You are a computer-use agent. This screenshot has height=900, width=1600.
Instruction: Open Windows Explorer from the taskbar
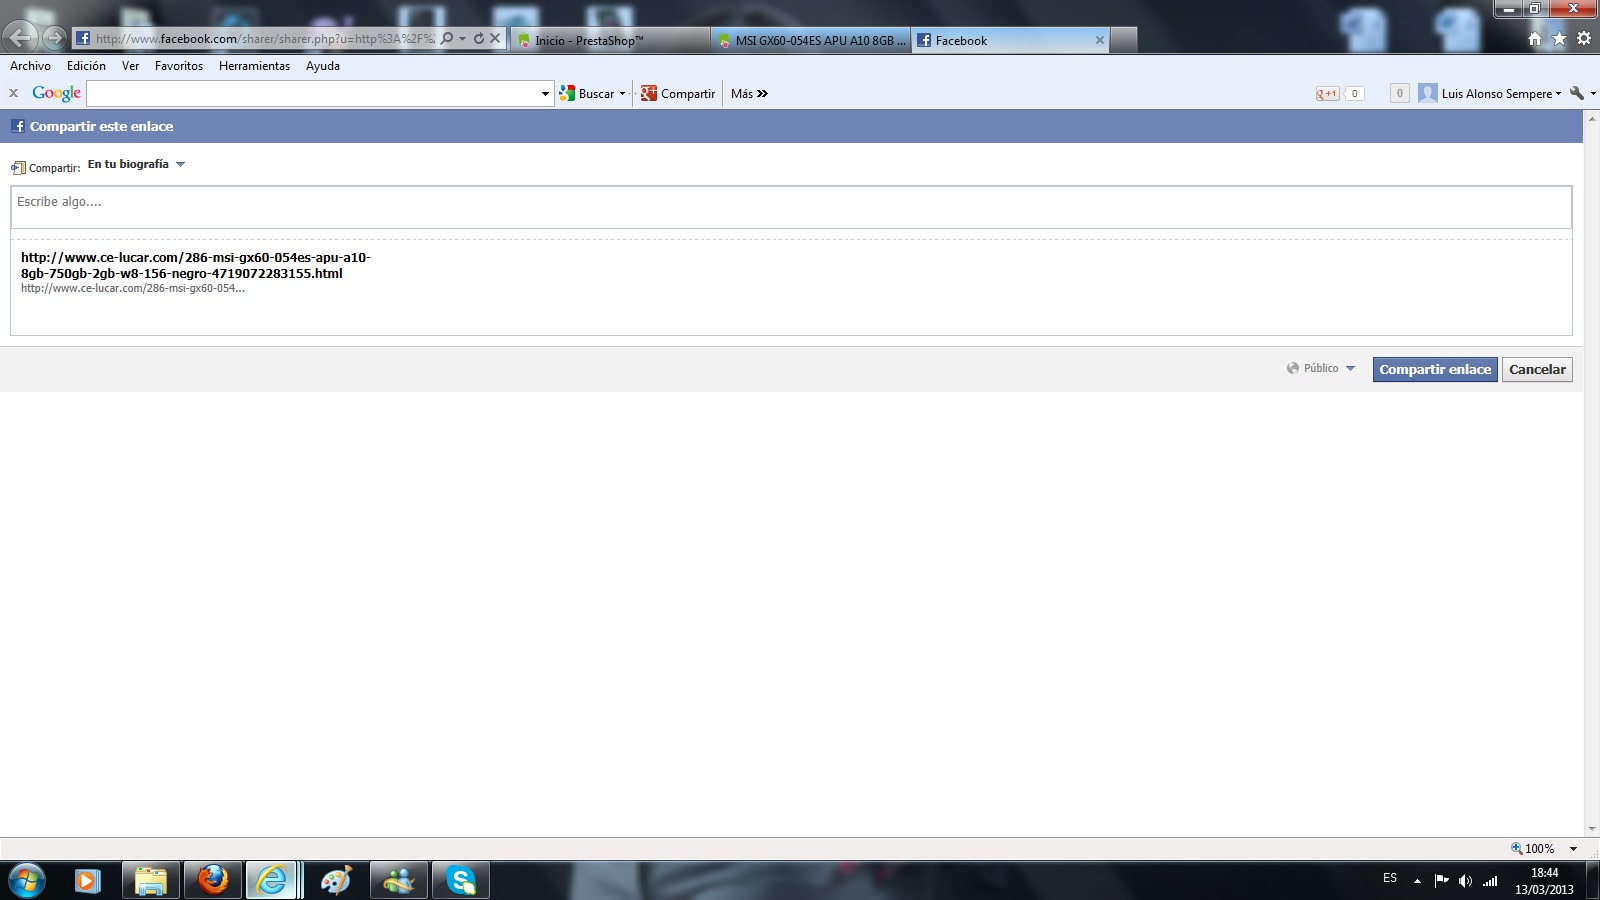coord(151,881)
